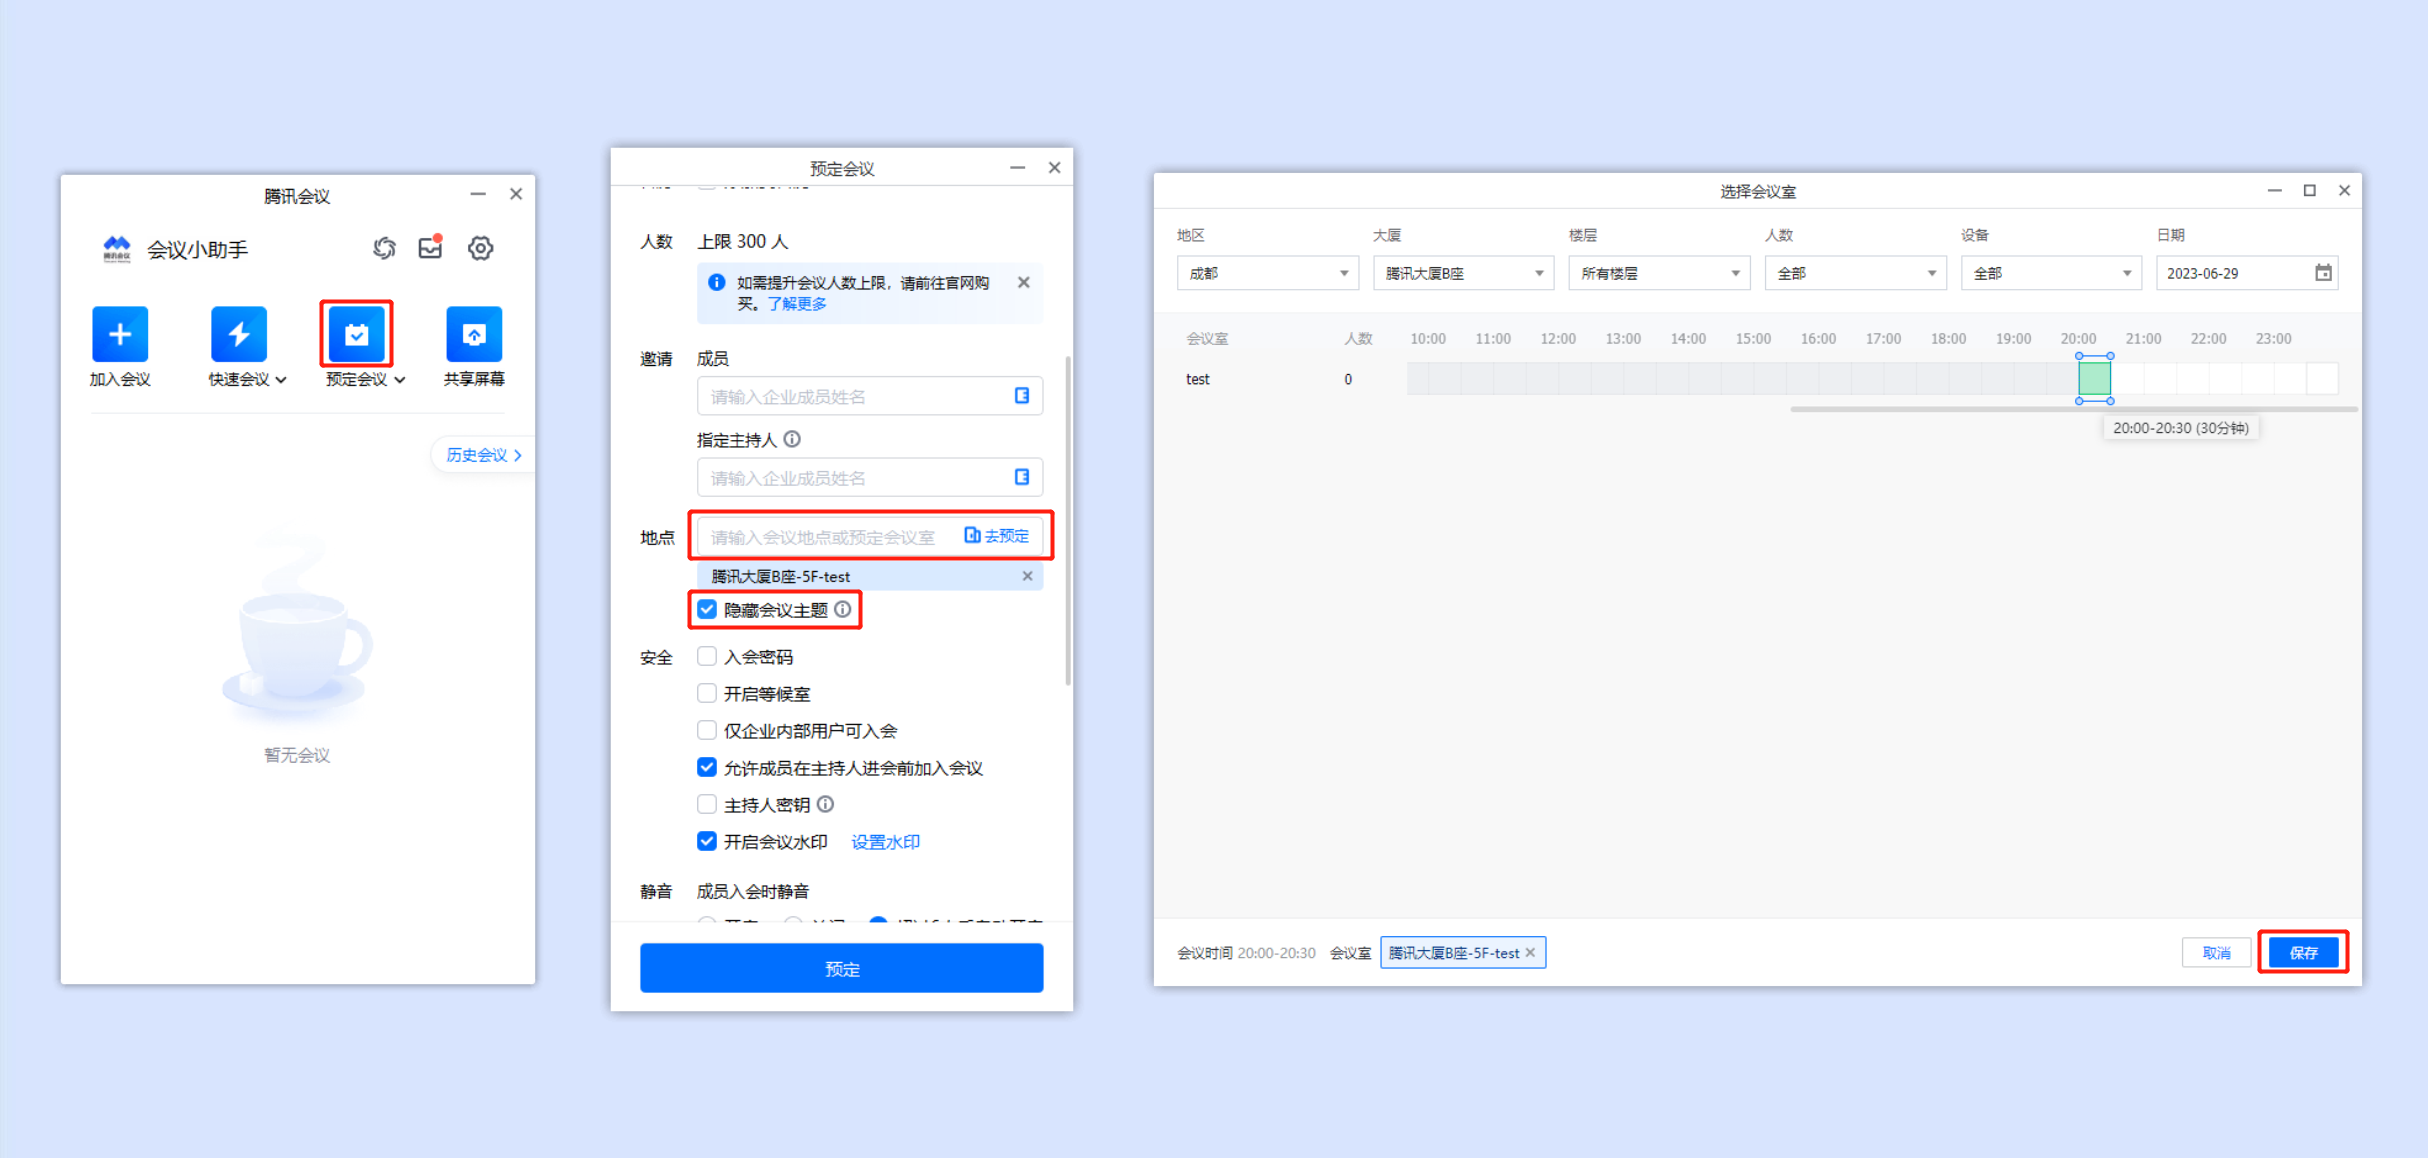Open the inbox messages icon with red dot
Image resolution: width=2428 pixels, height=1158 pixels.
coord(431,247)
